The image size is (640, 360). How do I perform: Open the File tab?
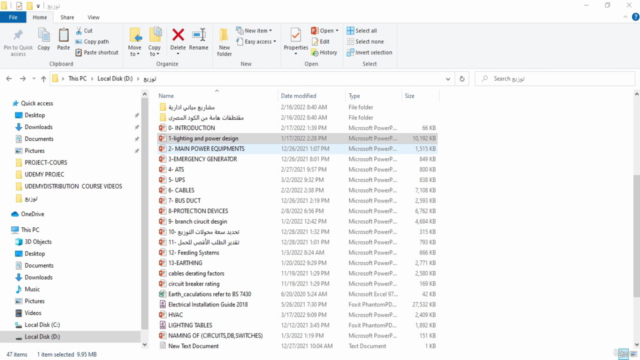tap(13, 17)
